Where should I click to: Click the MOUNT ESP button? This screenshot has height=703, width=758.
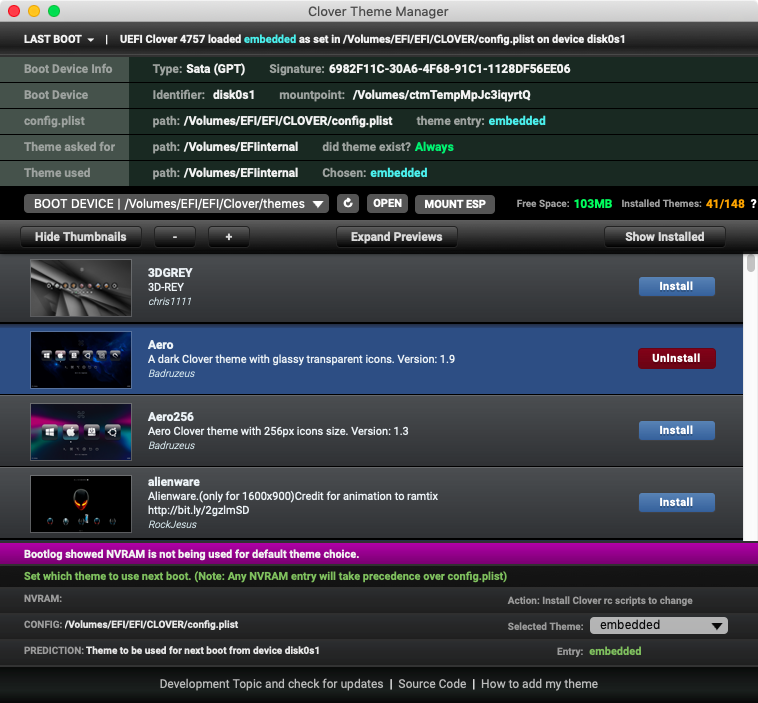(455, 204)
